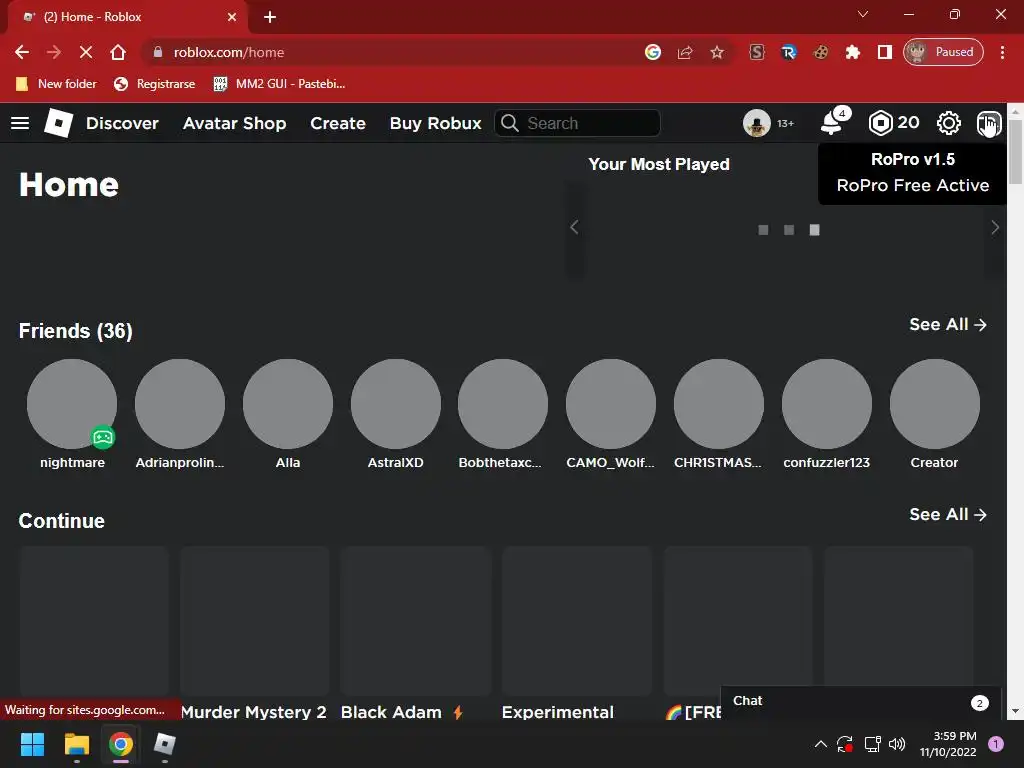Open friend CHR1STMAS avatar
Screen dimensions: 1024x768
(719, 404)
